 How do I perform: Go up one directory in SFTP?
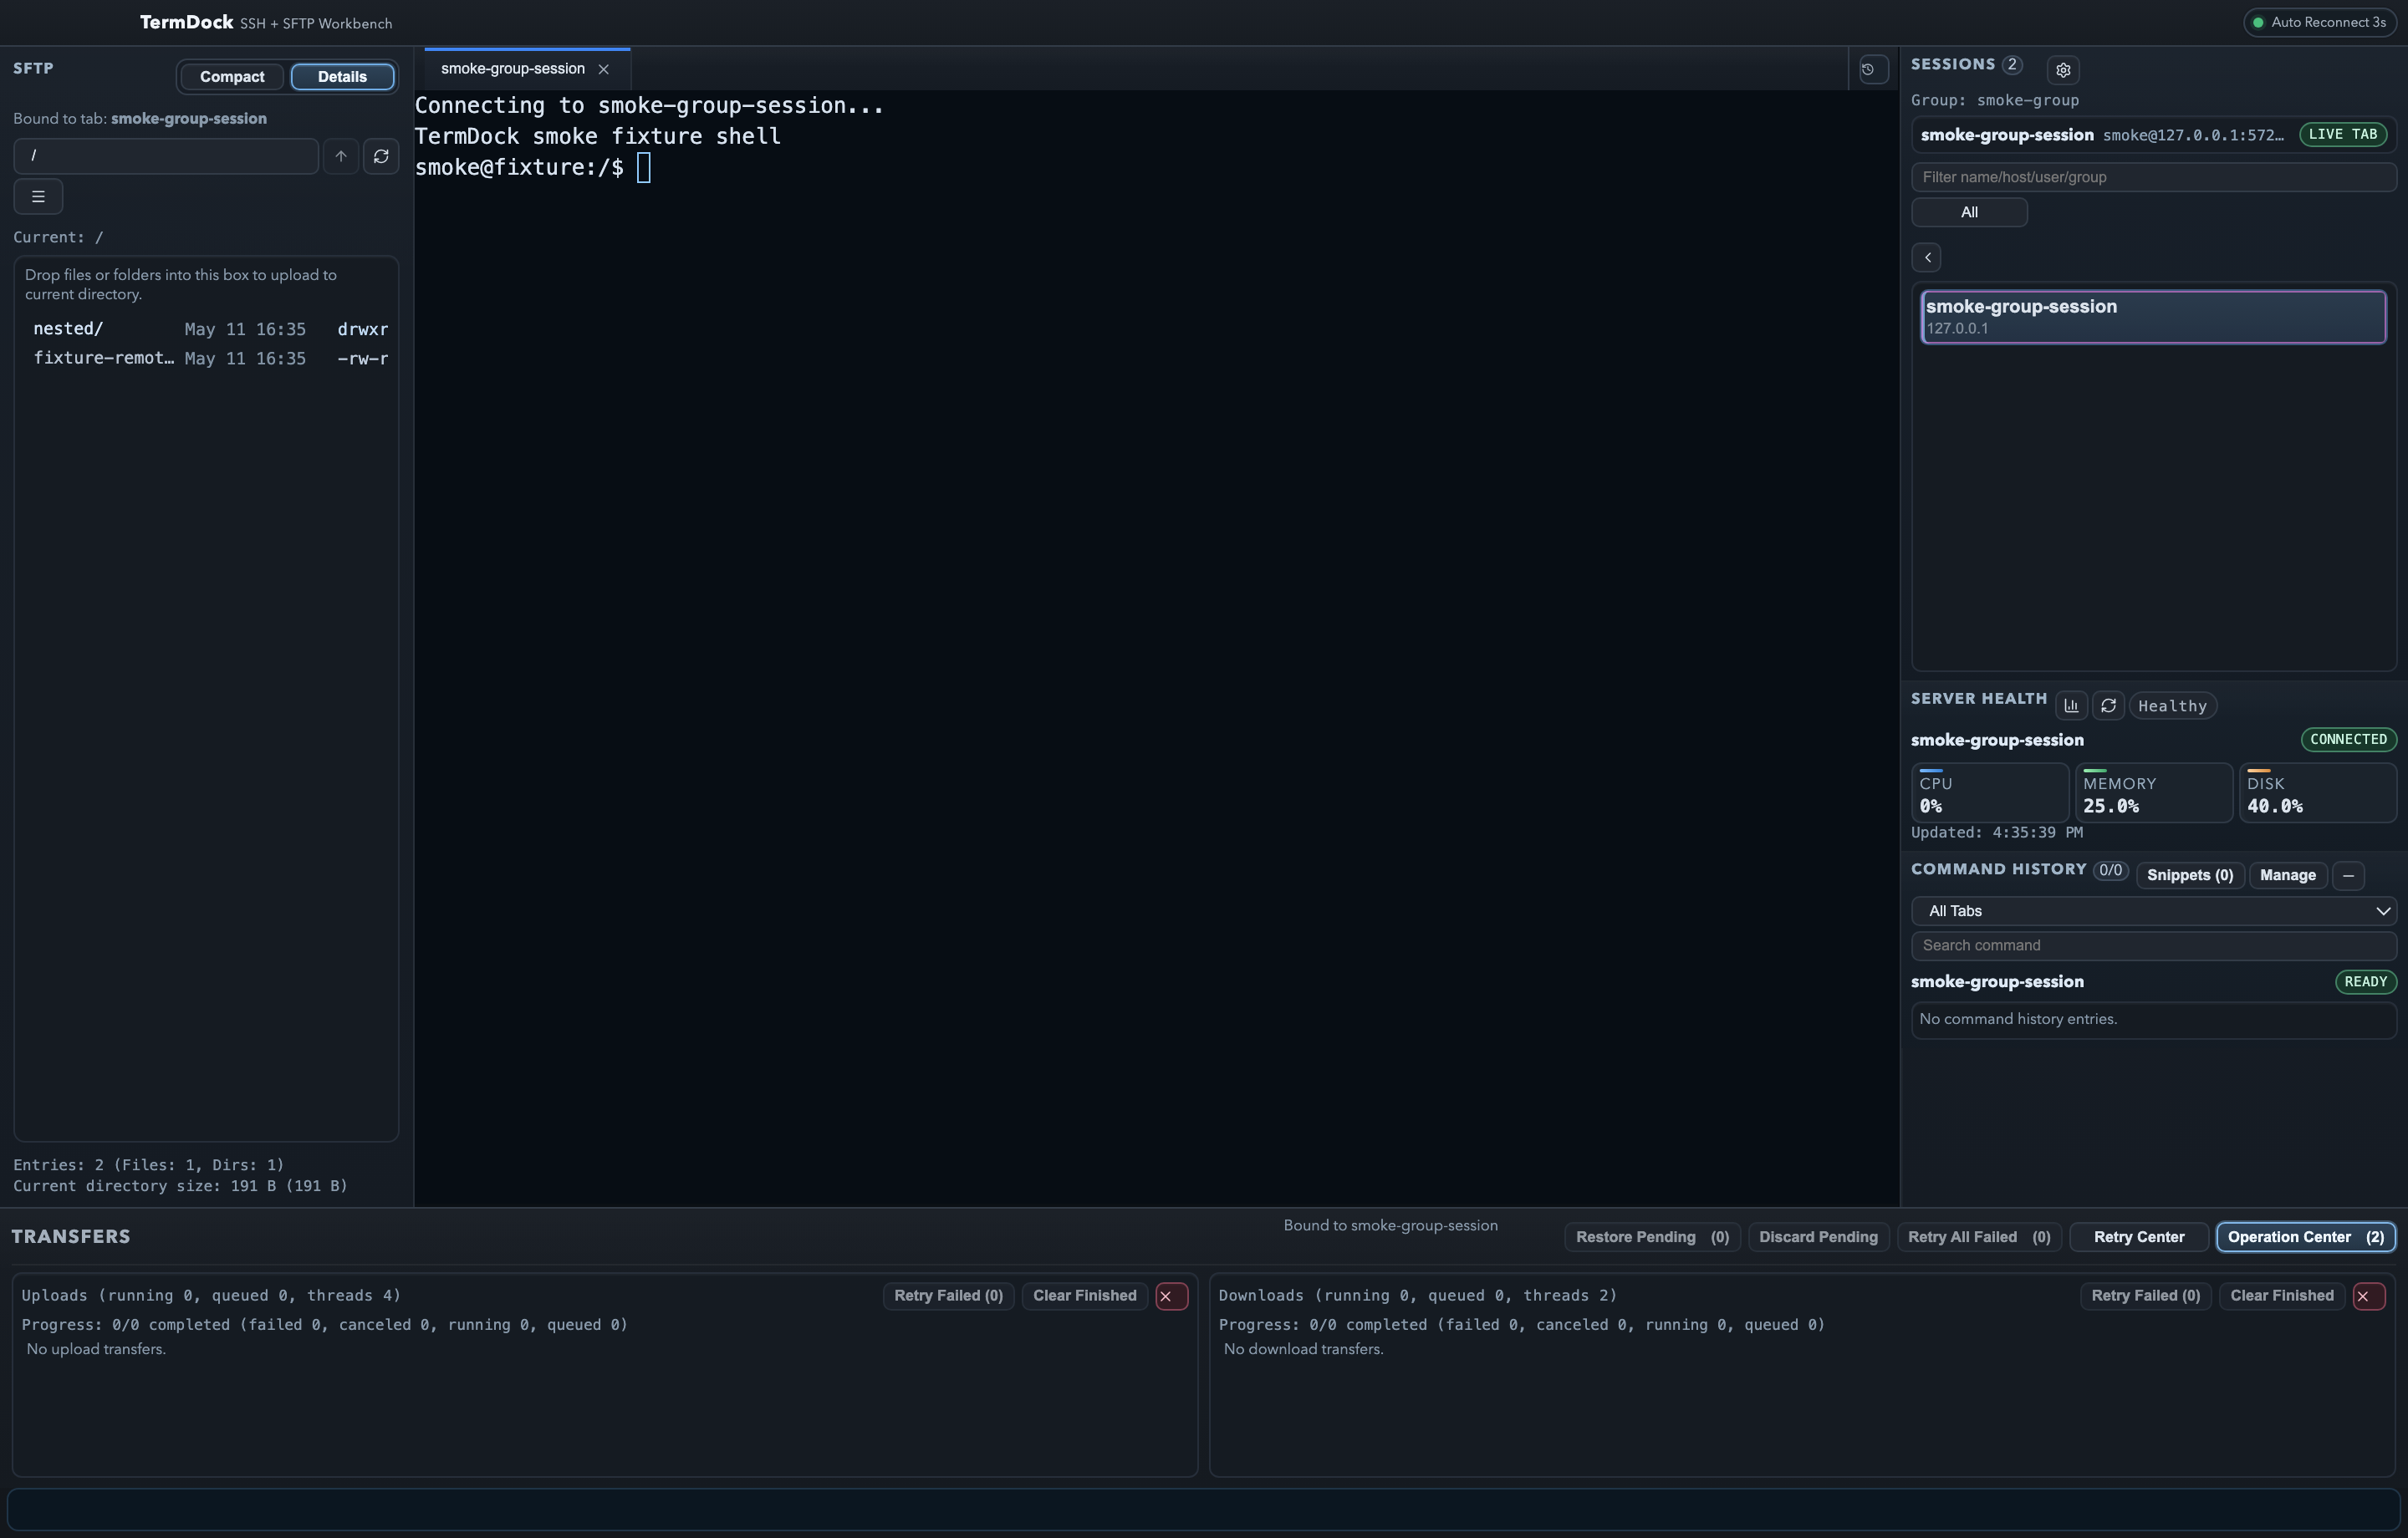click(x=341, y=156)
